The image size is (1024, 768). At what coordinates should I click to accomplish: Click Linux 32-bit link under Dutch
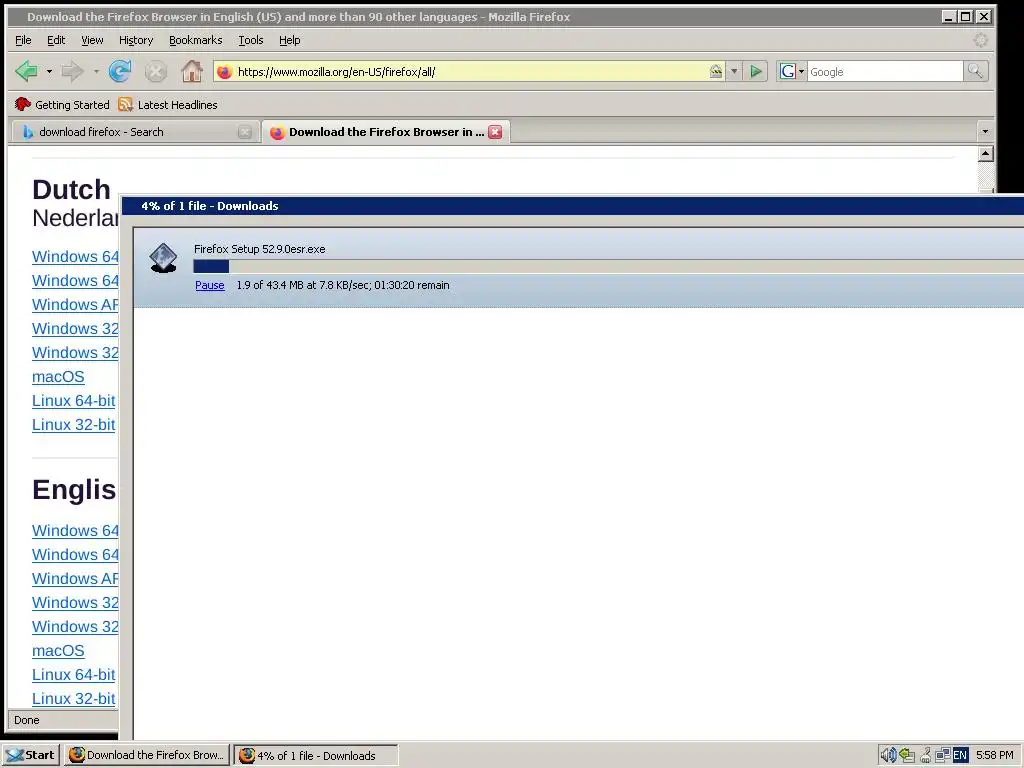(x=74, y=424)
